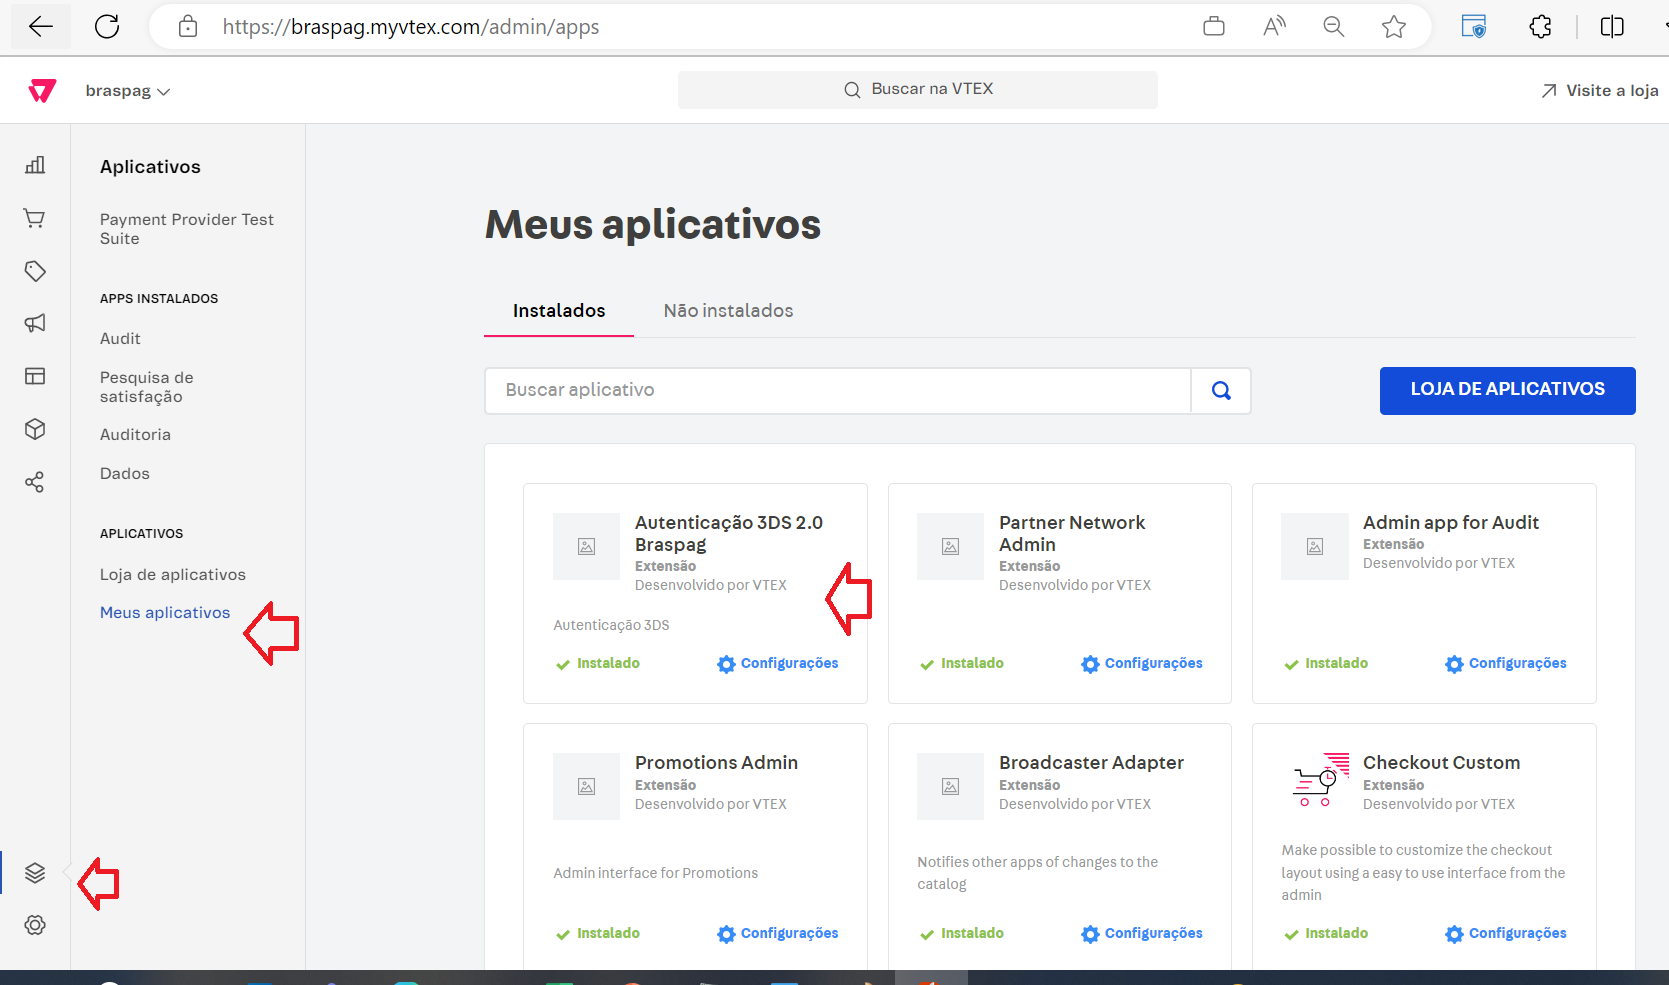Screen dimensions: 1669x985
Task: Click Checkout Custom app logo
Action: point(1321,780)
